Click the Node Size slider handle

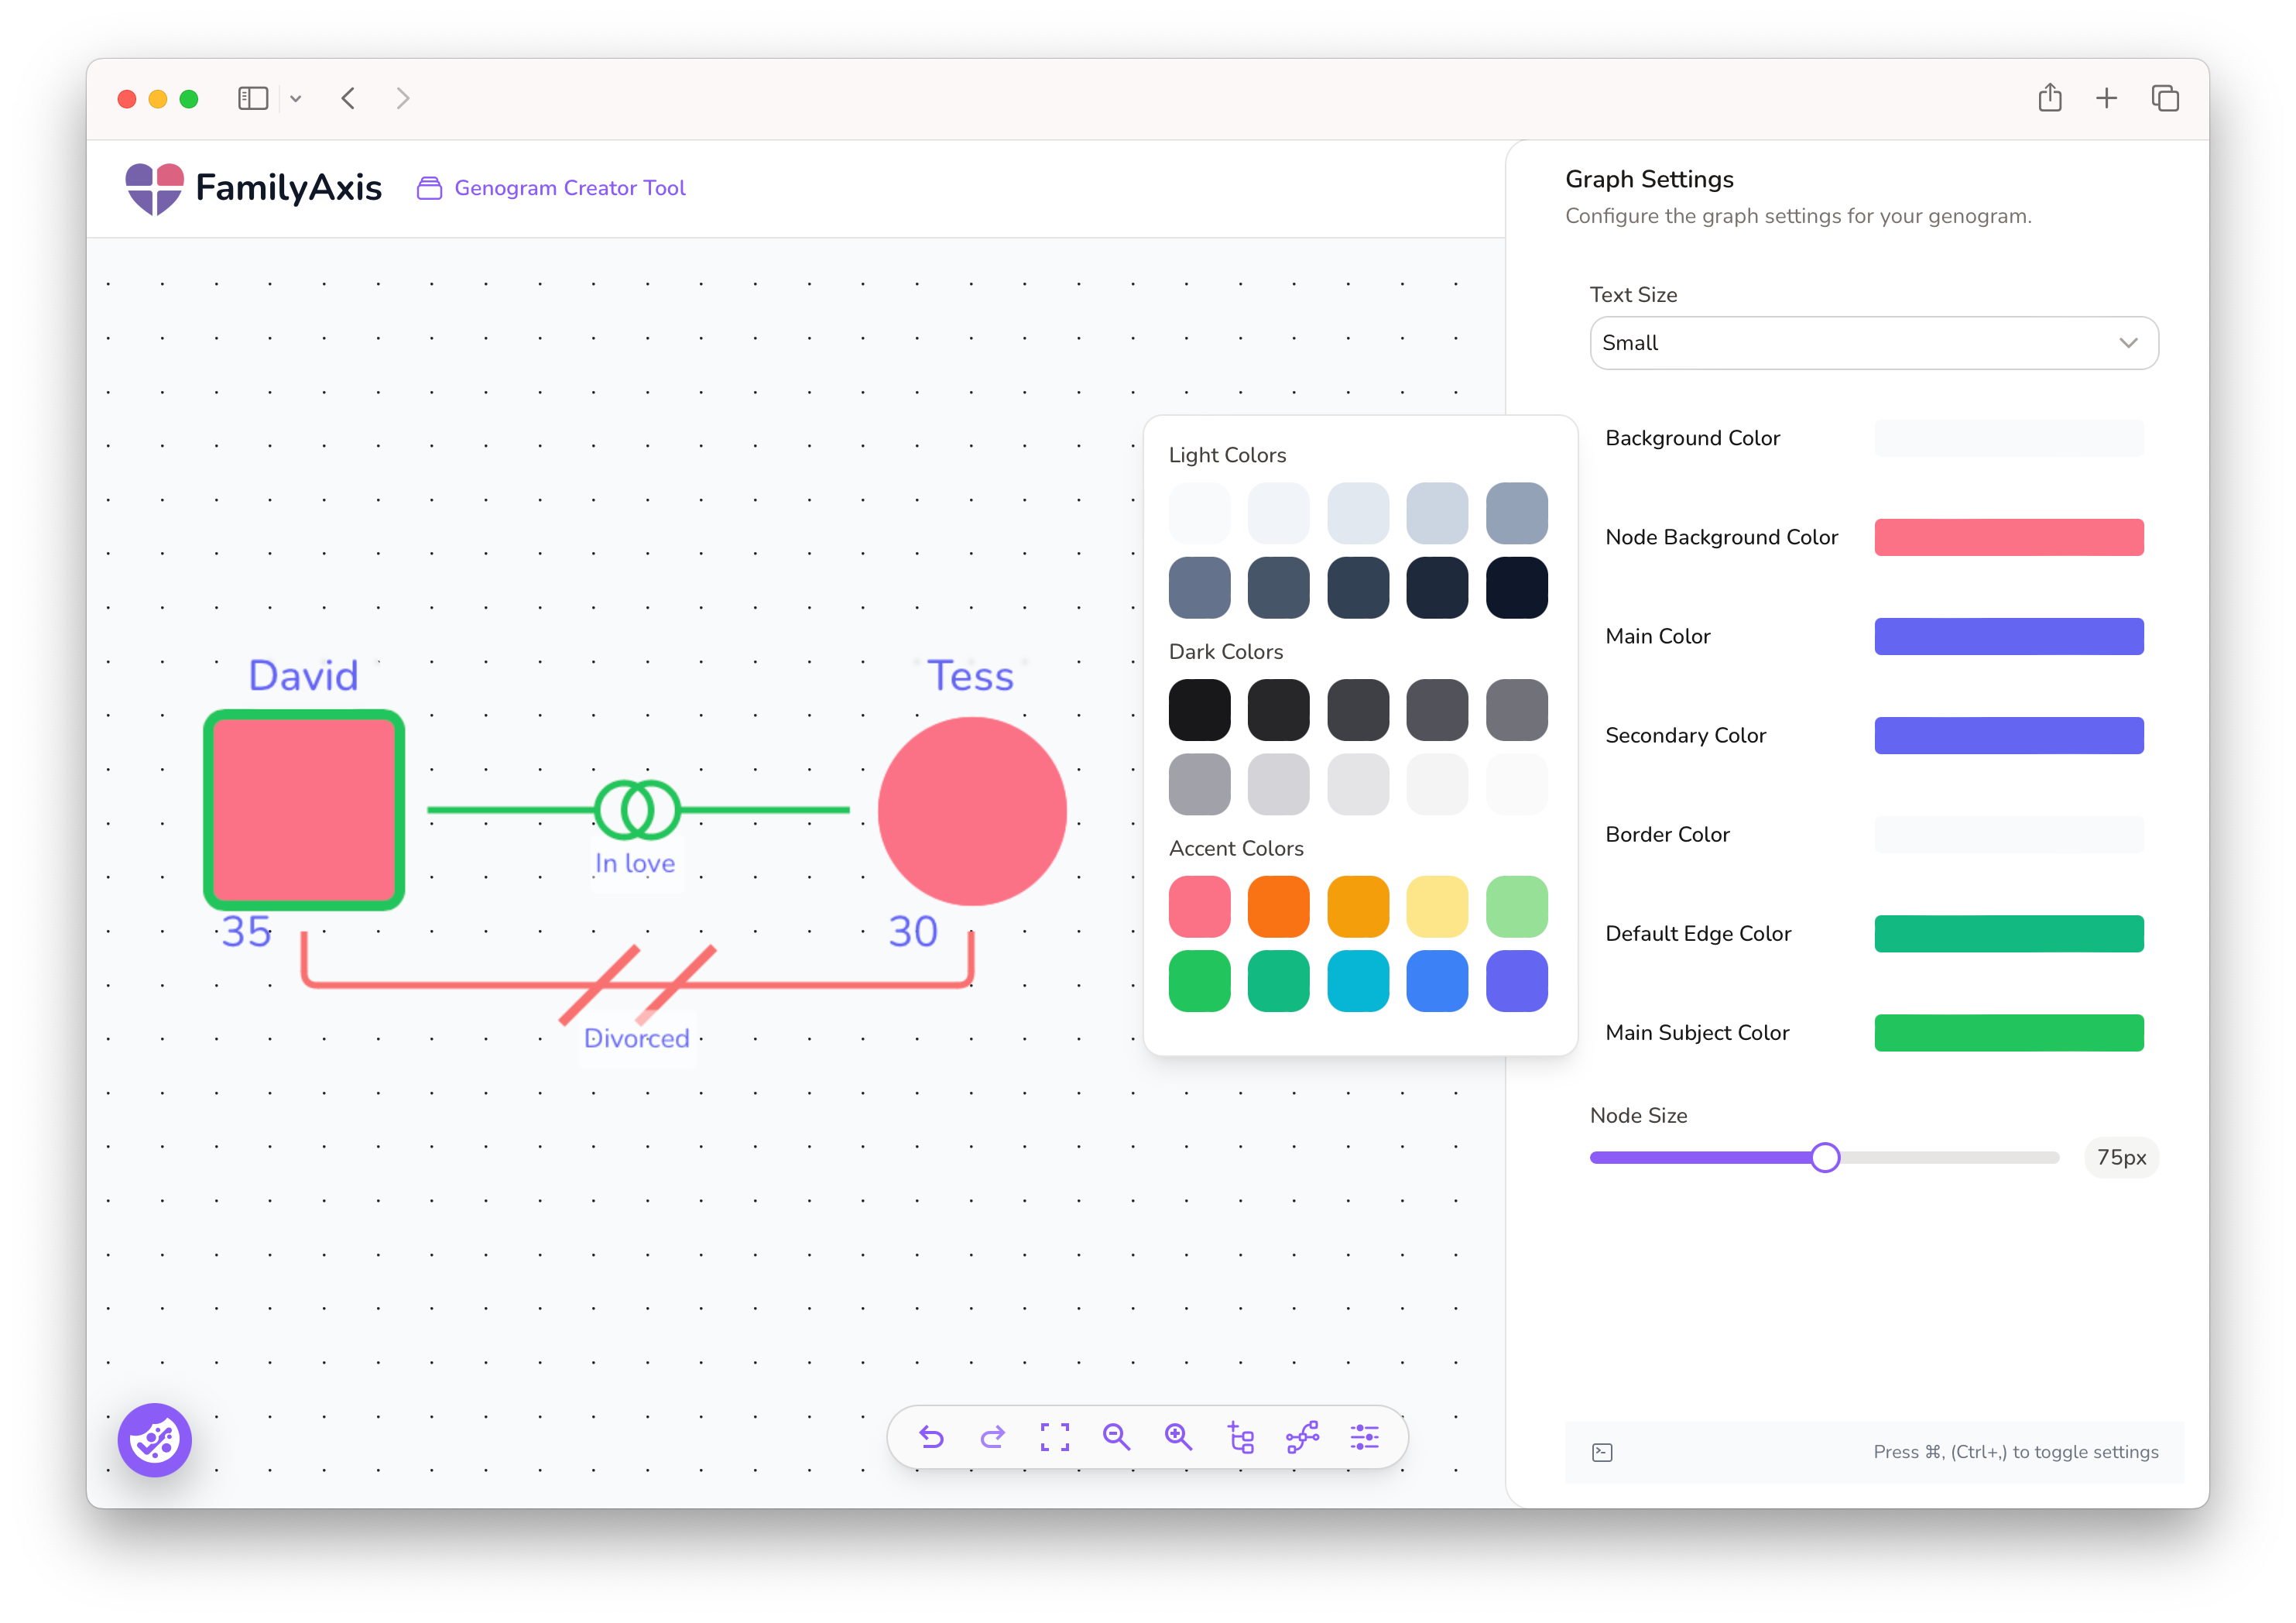(x=1825, y=1157)
